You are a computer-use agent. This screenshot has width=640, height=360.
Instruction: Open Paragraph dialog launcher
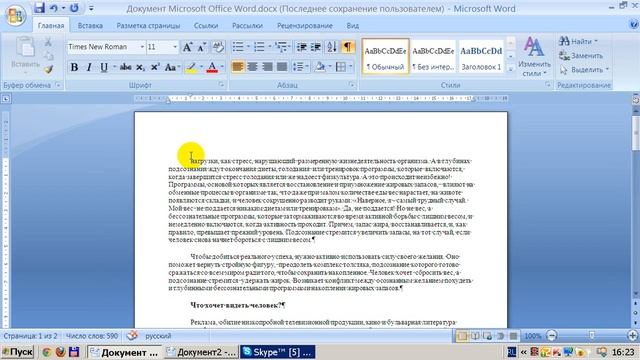coord(351,84)
